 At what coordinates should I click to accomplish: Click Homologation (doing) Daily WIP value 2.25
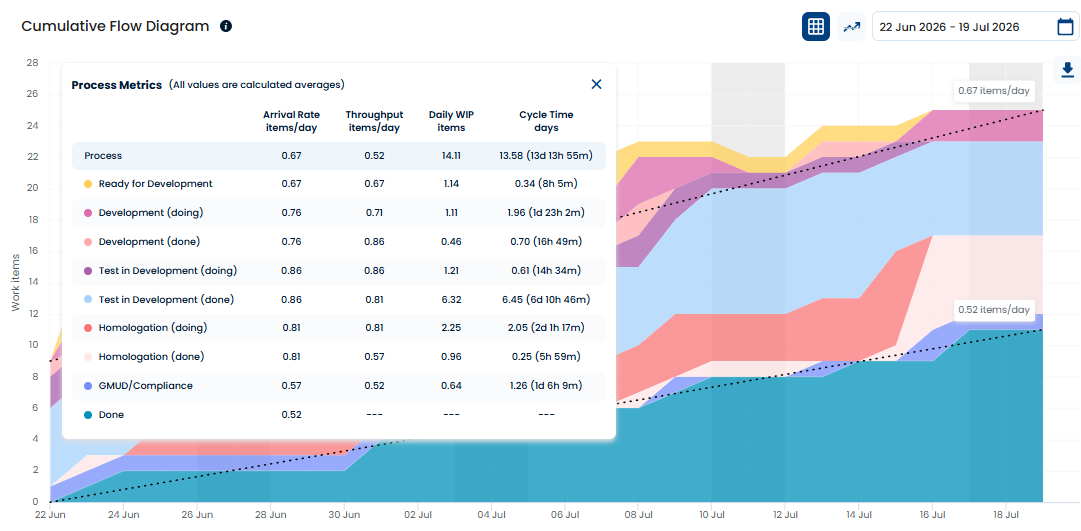click(451, 328)
